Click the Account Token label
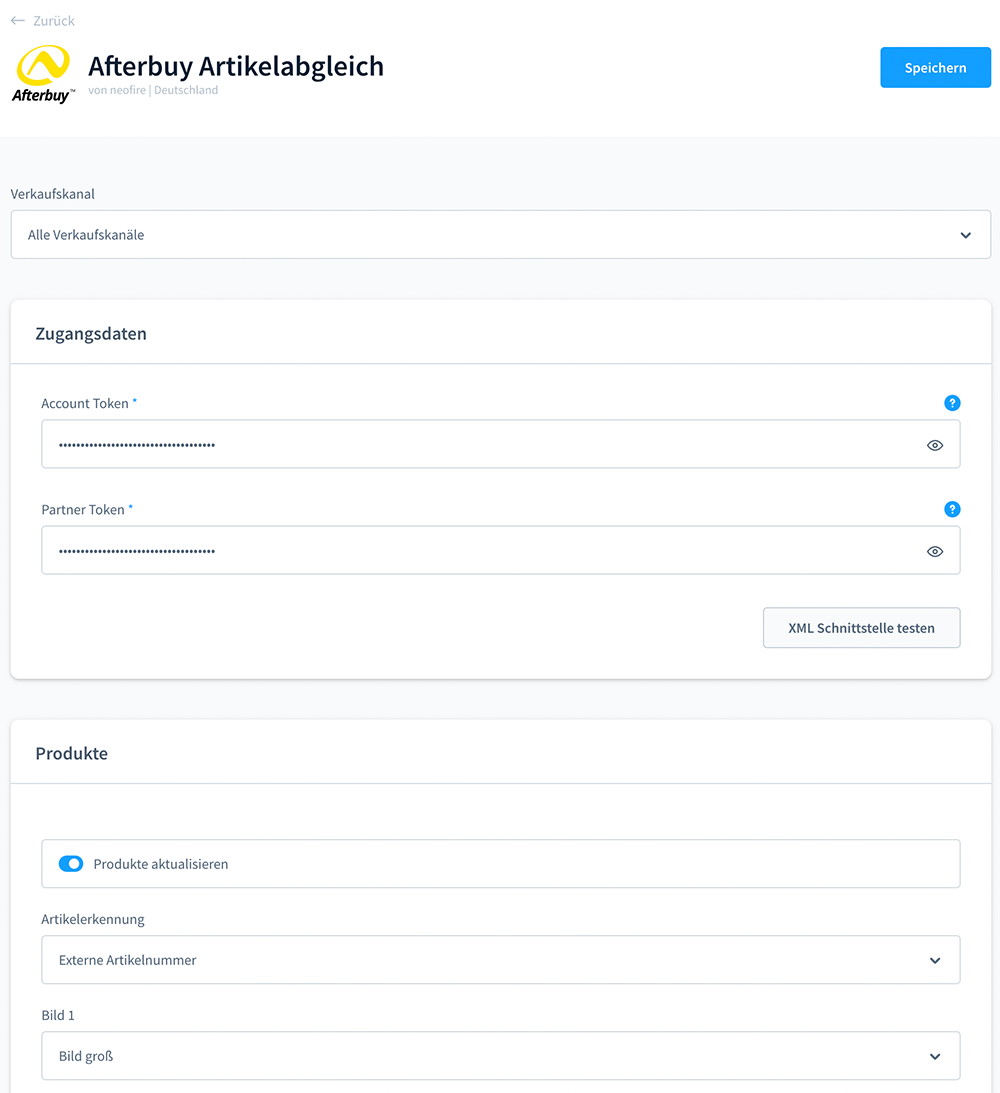1000x1093 pixels. click(85, 404)
